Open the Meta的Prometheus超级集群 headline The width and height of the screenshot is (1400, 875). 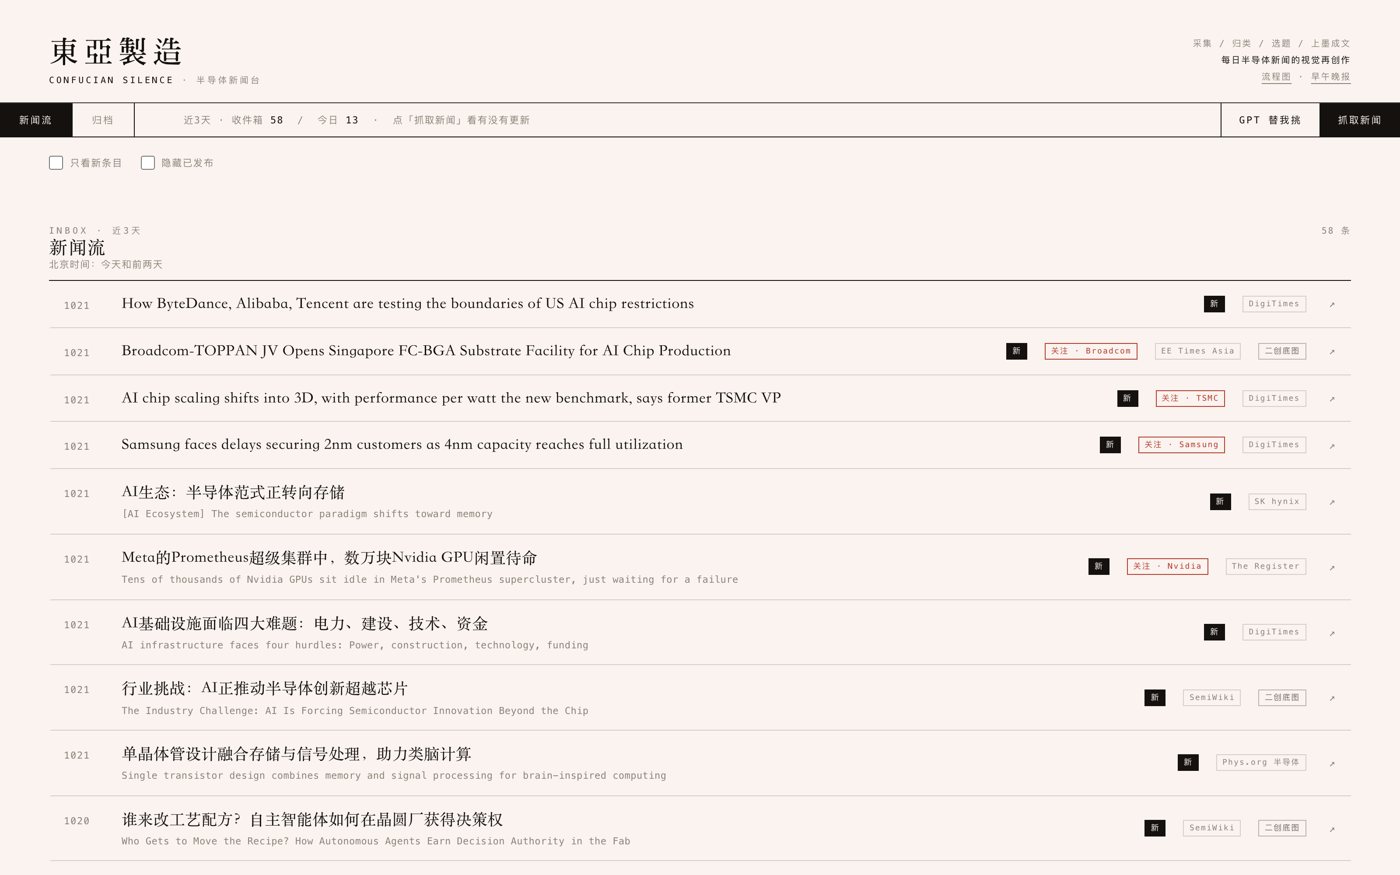click(x=329, y=558)
